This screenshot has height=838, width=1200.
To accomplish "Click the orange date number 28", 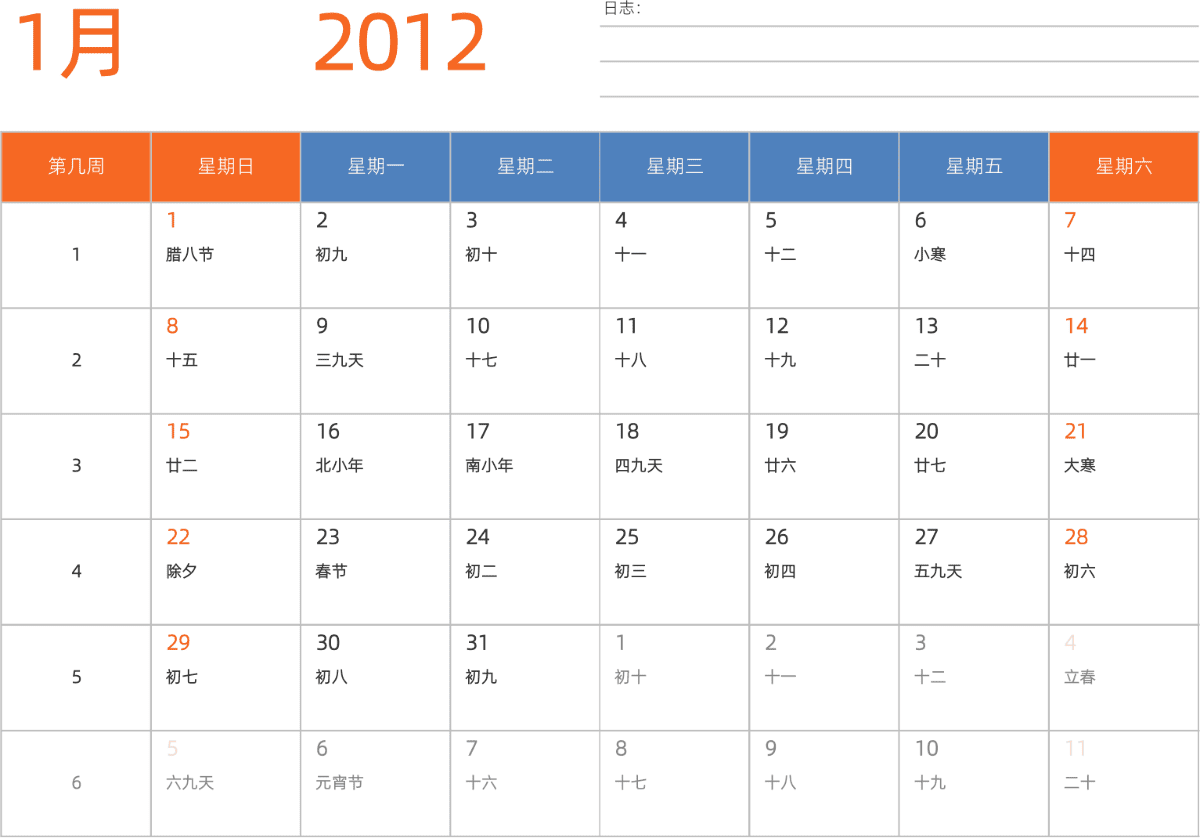I will click(1076, 538).
